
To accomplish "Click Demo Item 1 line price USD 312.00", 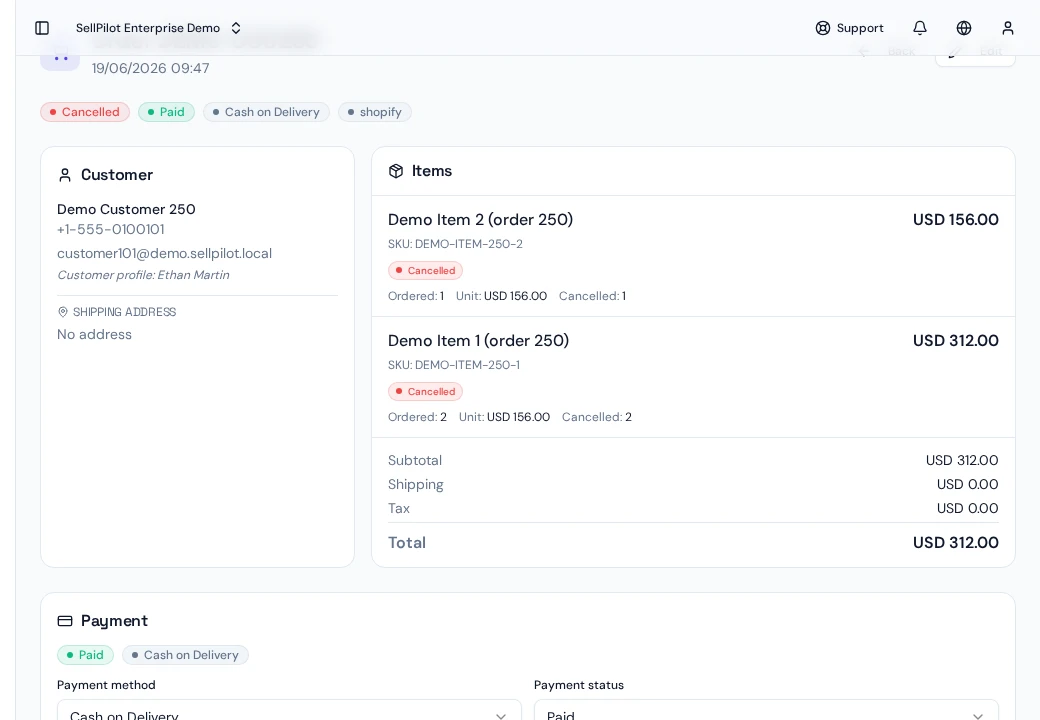I will click(956, 341).
